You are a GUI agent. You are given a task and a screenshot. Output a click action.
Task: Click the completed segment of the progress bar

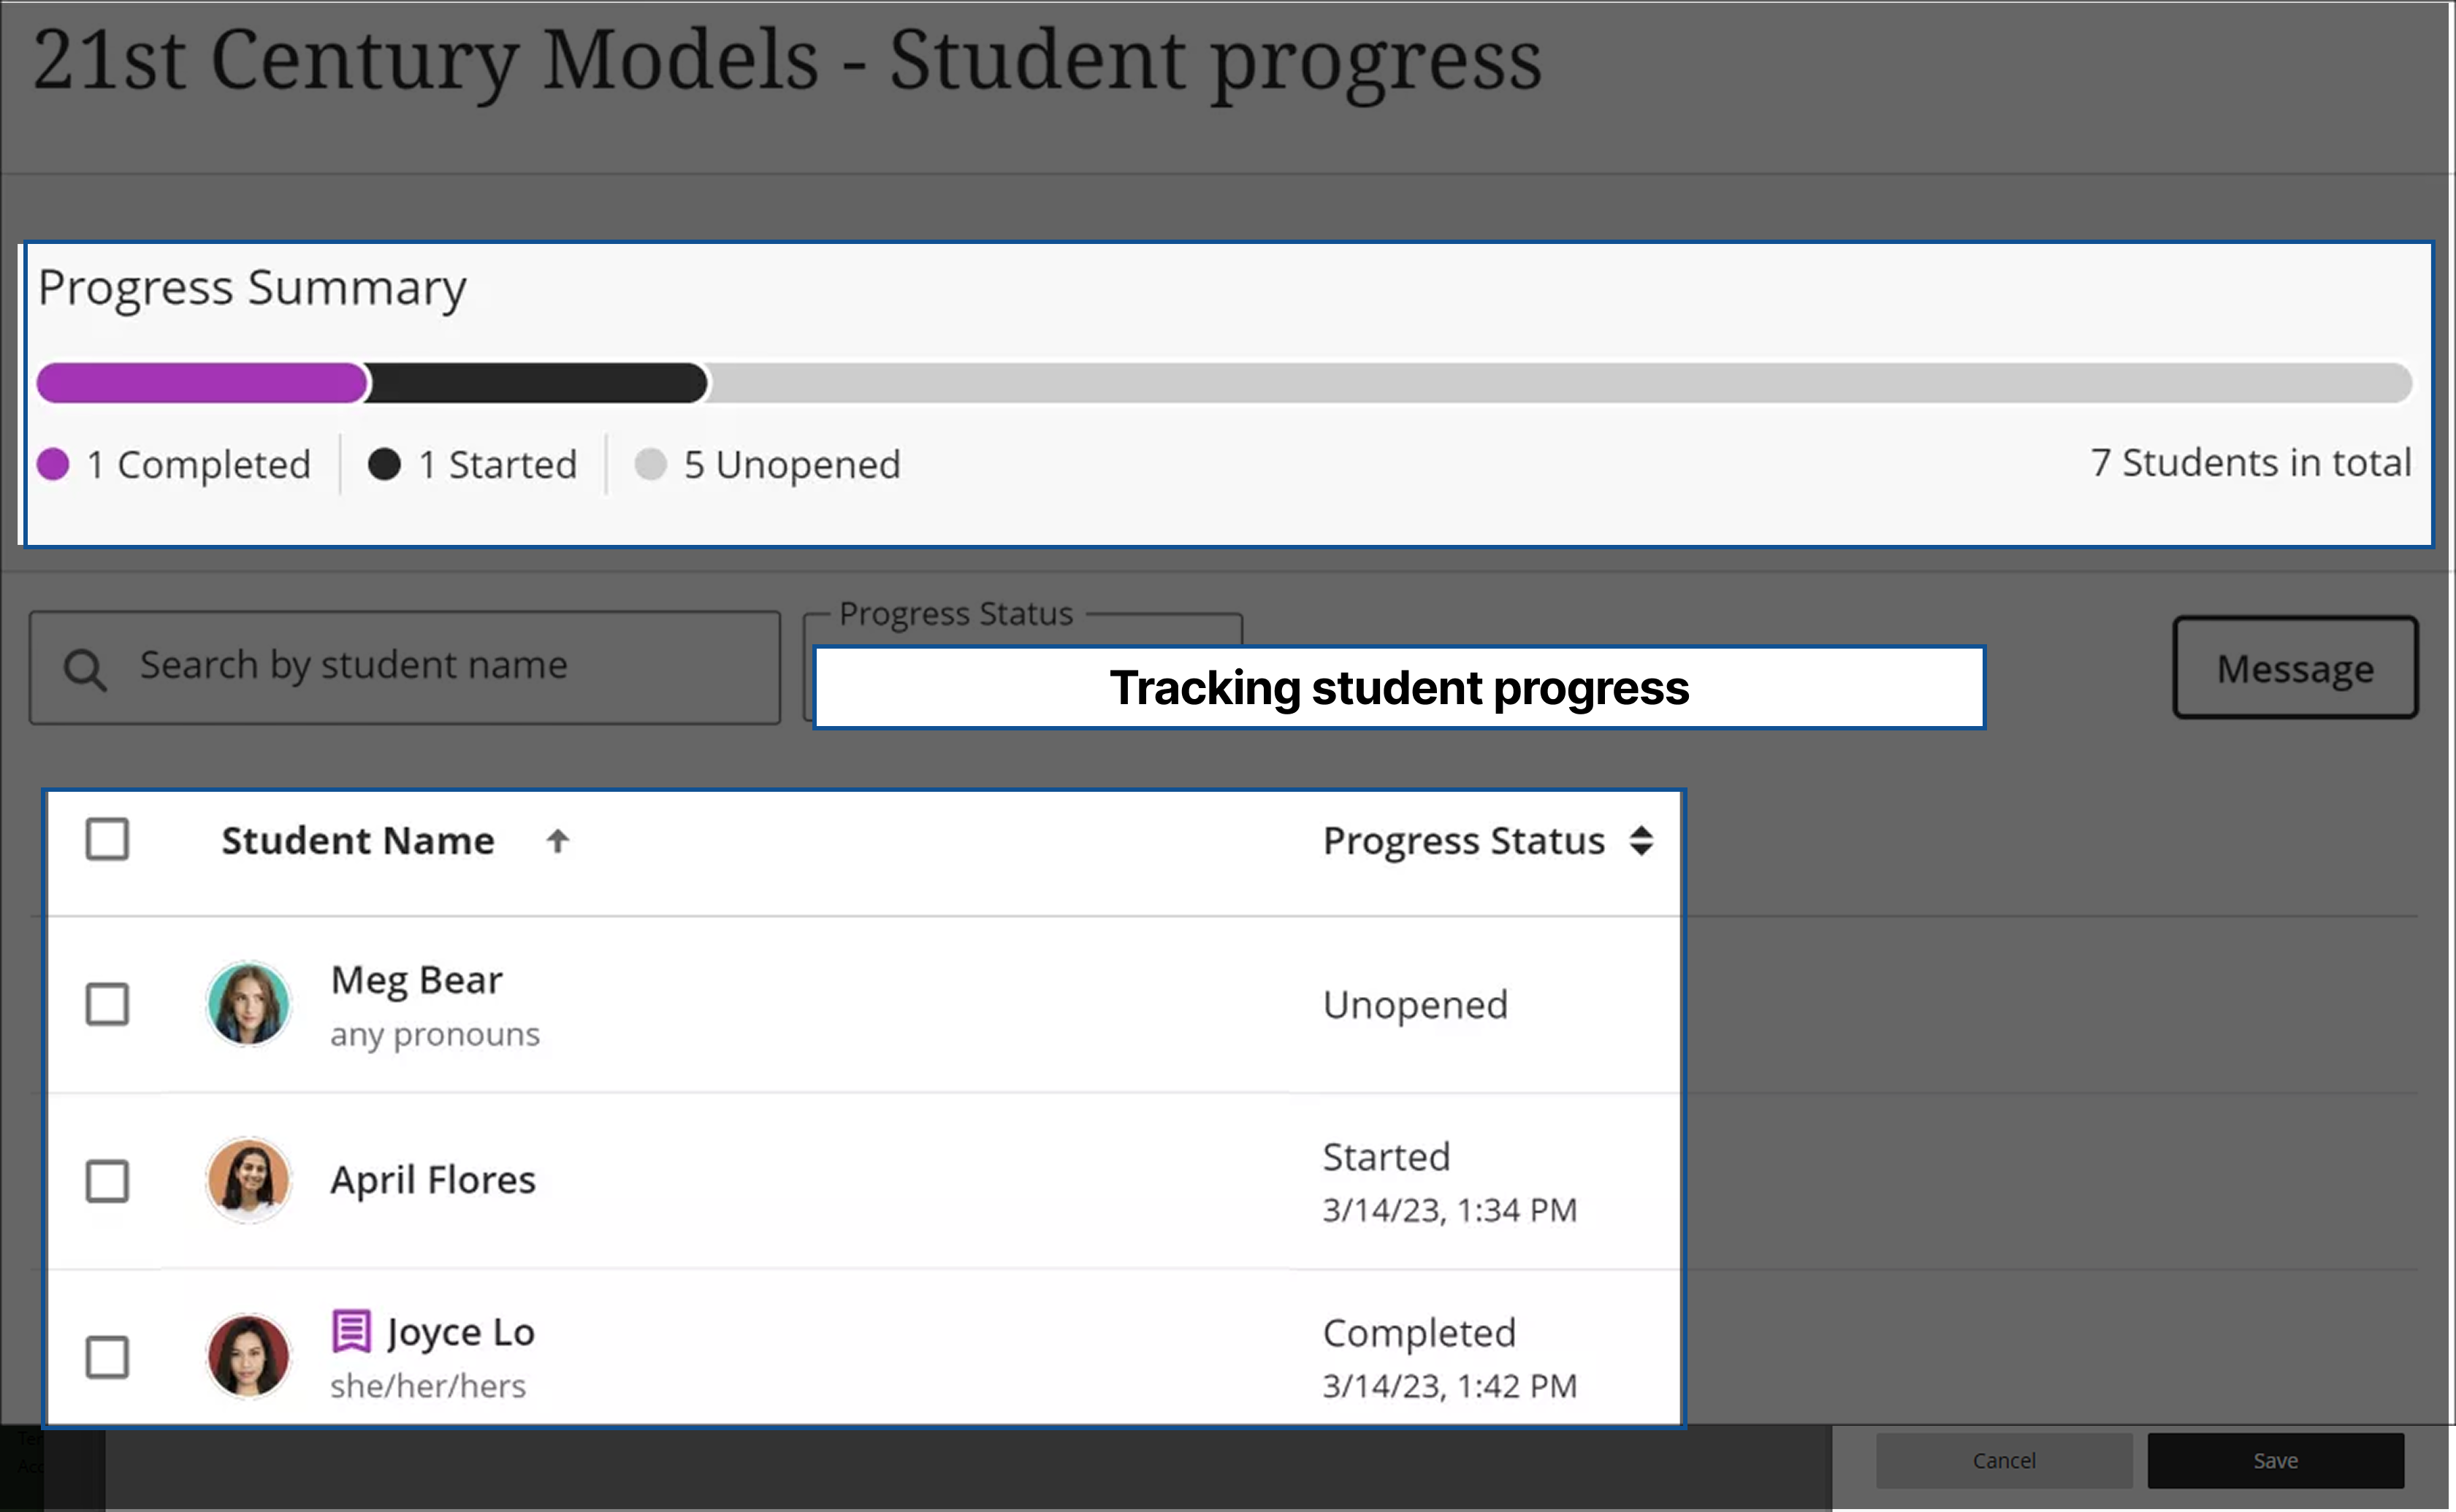coord(200,383)
